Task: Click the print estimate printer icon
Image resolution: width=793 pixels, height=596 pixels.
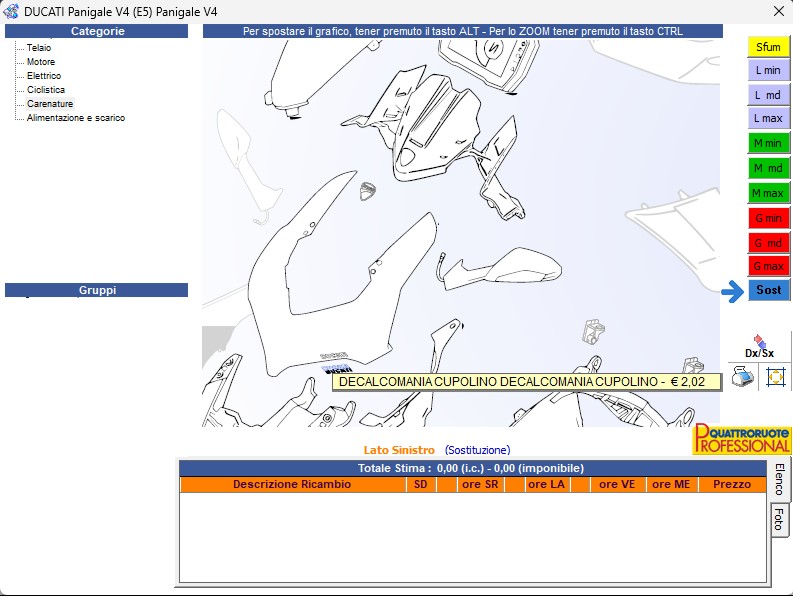Action: coord(742,376)
